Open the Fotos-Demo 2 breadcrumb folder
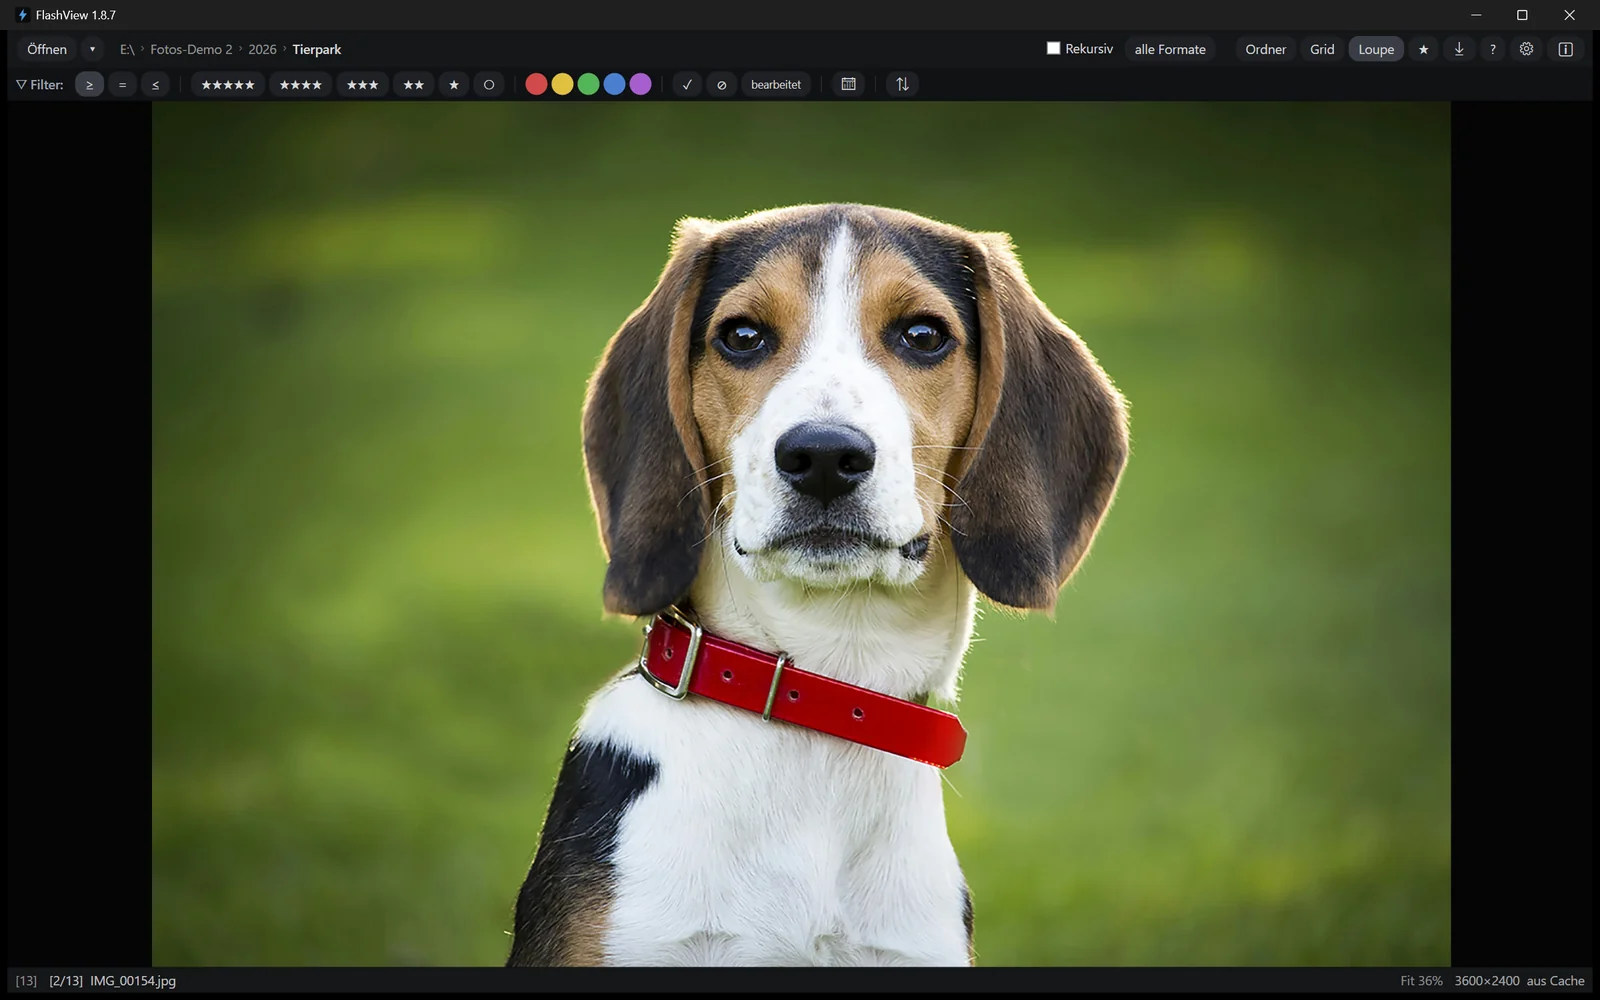The width and height of the screenshot is (1600, 1000). 191,49
